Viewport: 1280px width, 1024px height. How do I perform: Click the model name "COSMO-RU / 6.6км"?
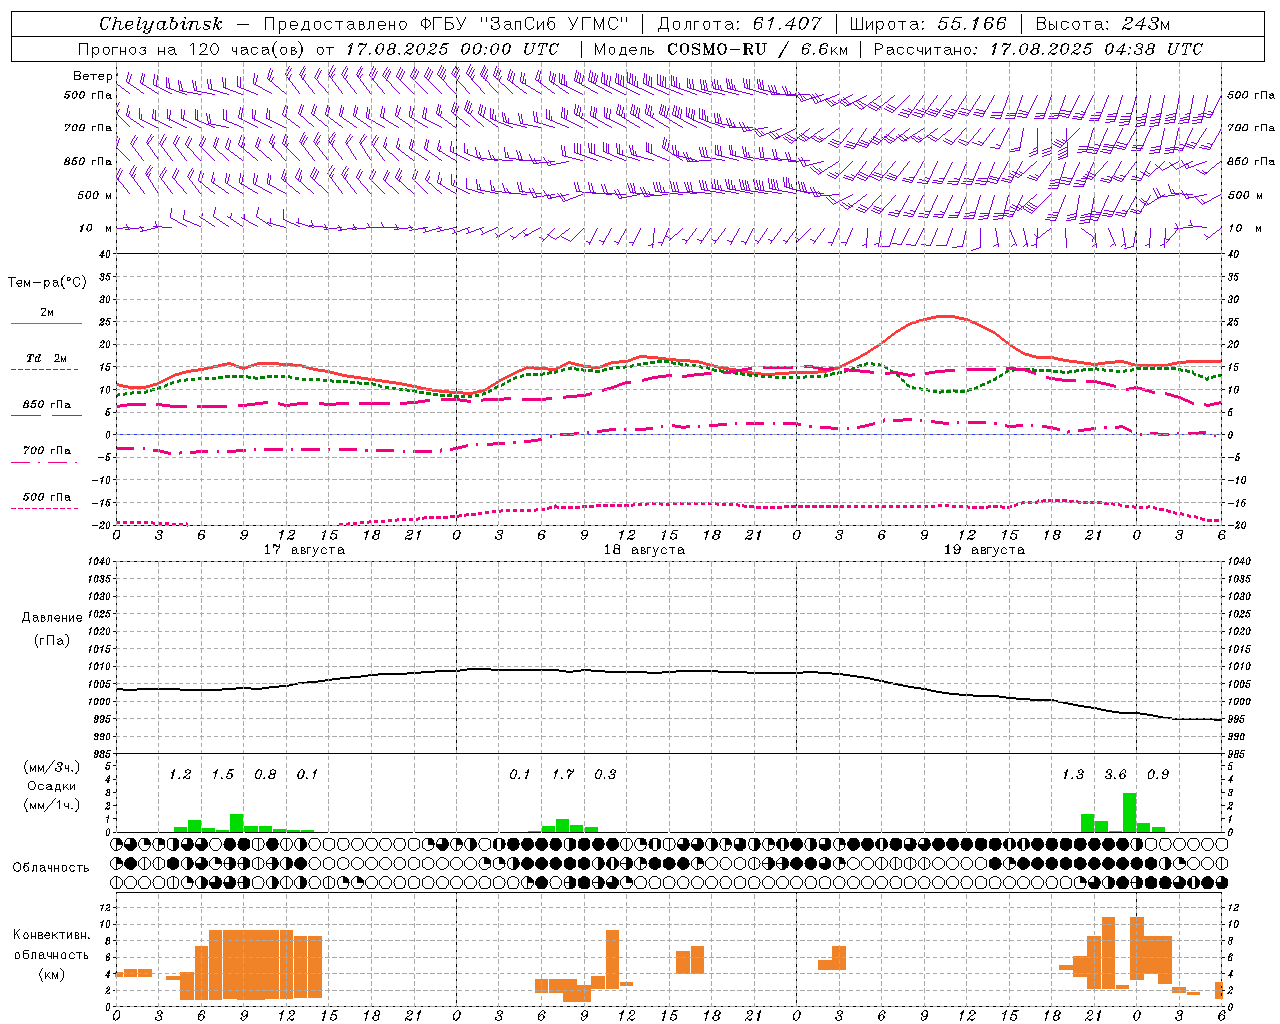758,49
